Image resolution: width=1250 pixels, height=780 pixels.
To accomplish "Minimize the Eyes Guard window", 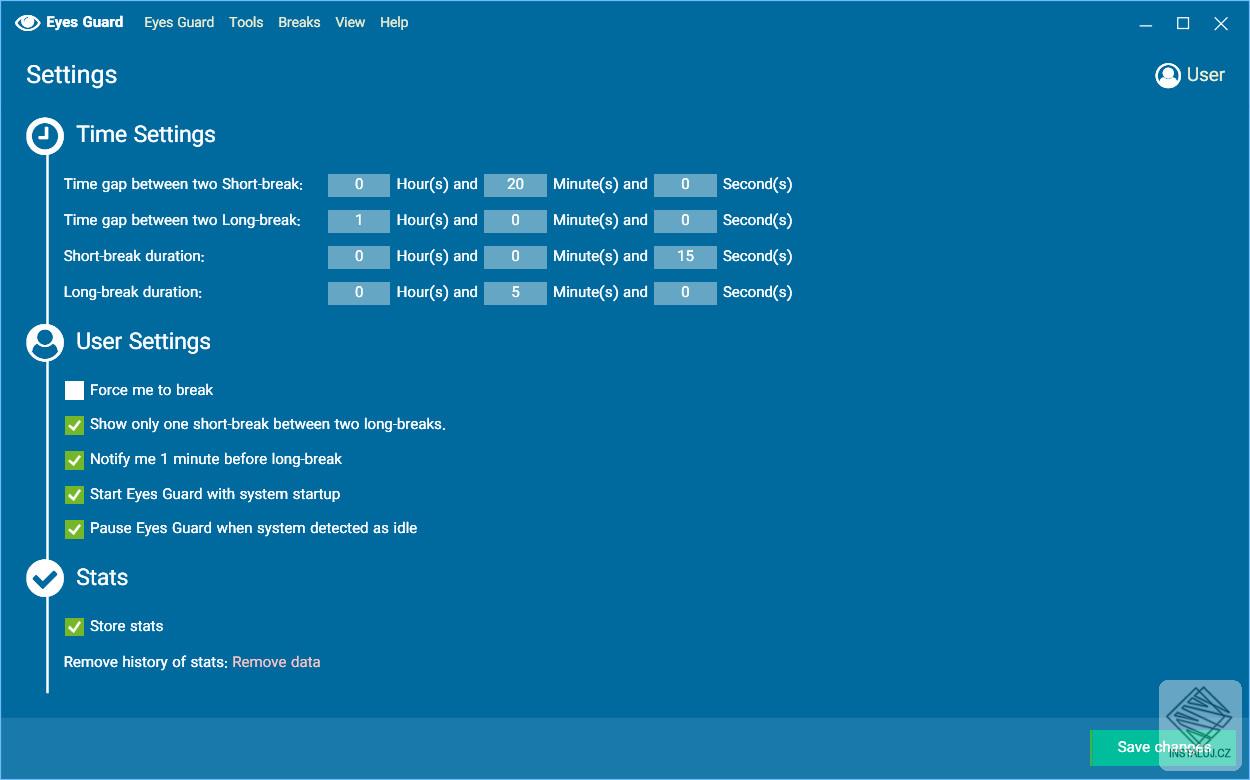I will point(1145,23).
